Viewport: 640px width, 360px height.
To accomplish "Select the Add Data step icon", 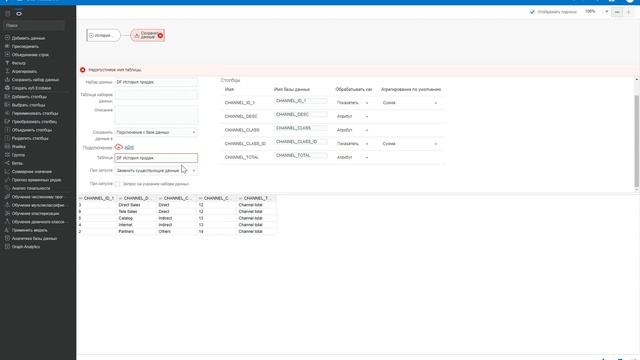I will point(7,38).
